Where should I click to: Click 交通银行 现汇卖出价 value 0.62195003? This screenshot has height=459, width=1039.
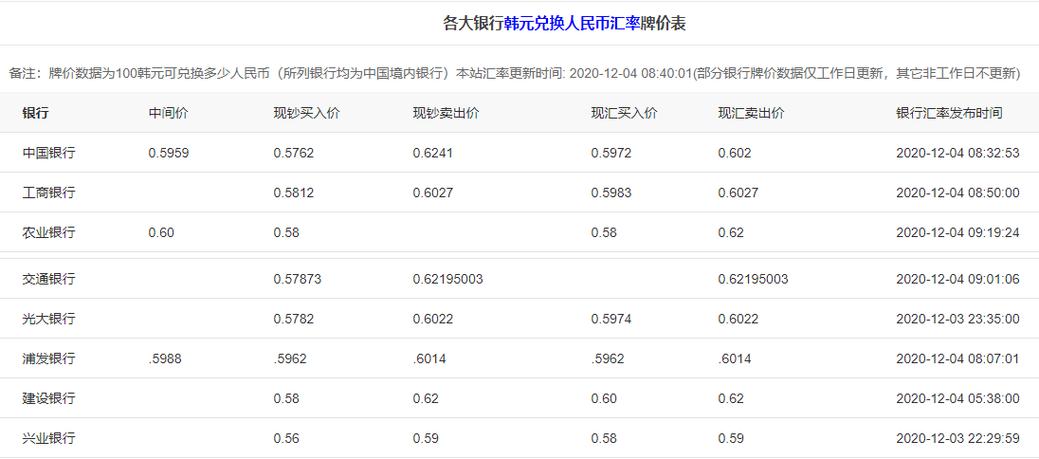[753, 279]
